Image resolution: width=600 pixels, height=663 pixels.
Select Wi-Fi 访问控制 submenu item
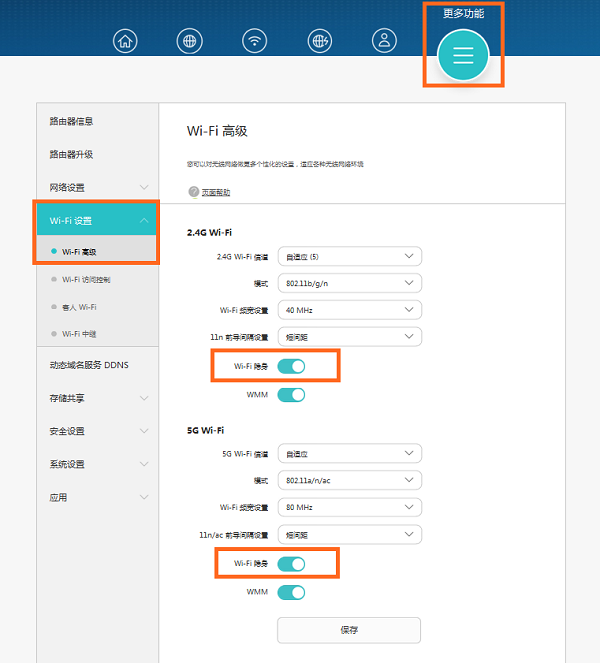(x=86, y=280)
